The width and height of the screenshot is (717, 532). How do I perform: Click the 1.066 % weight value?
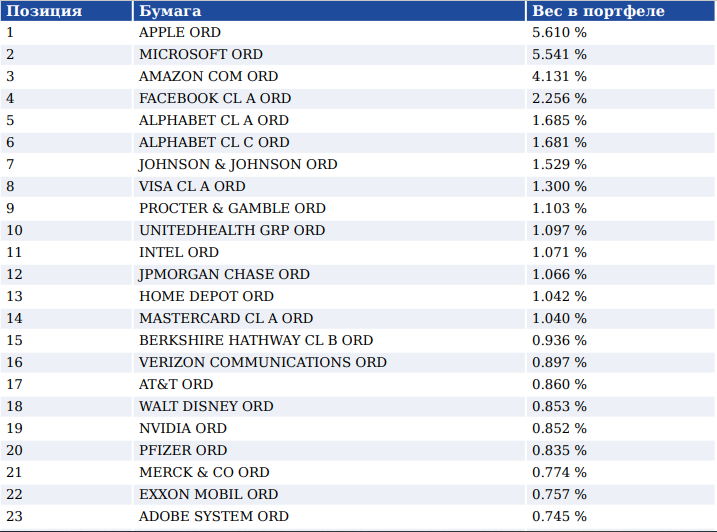tap(559, 274)
